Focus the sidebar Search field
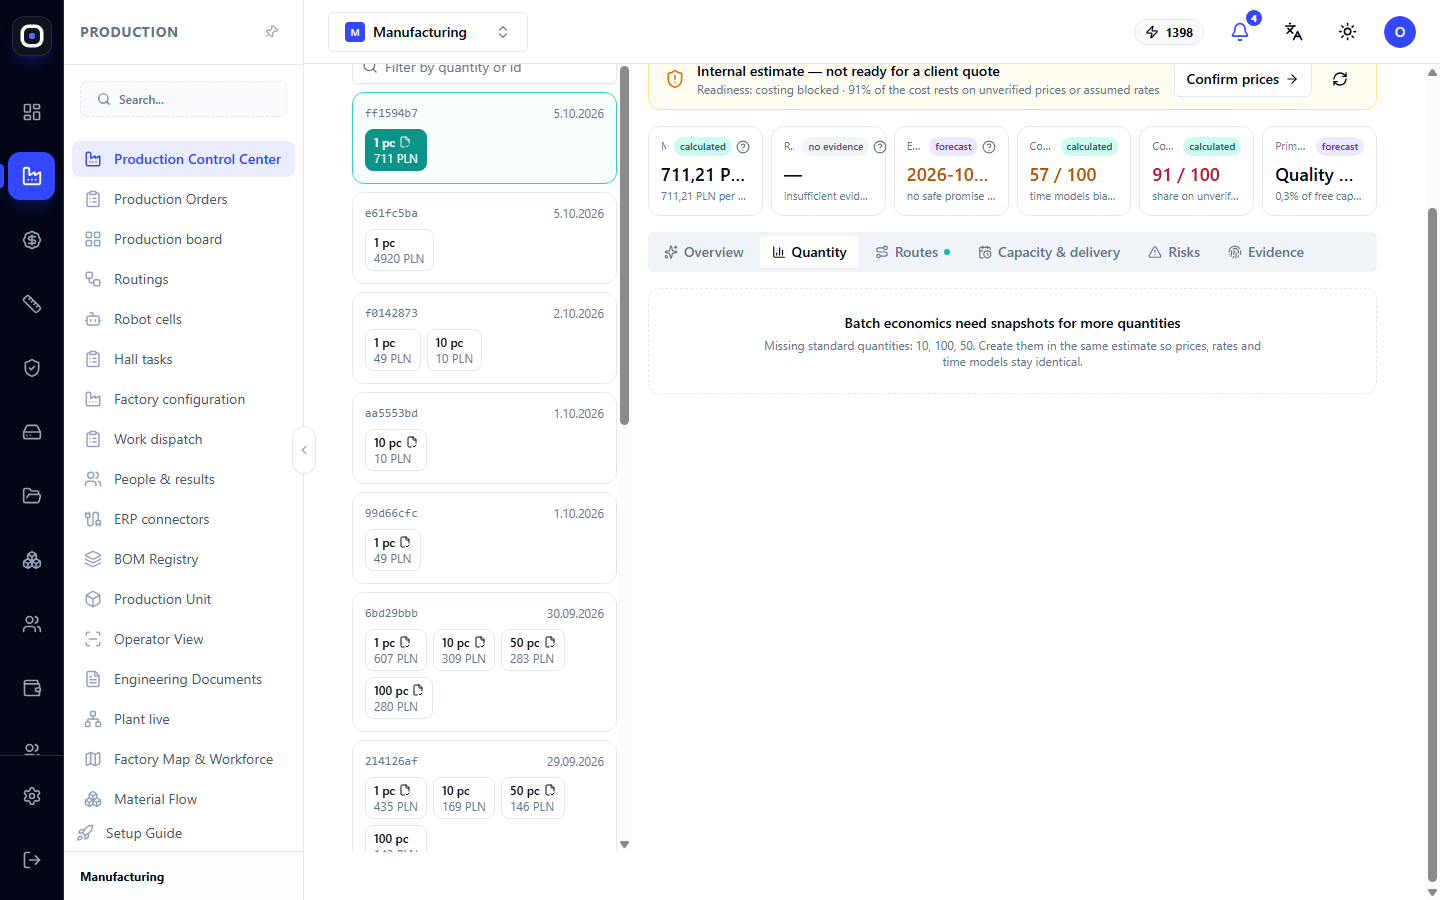Viewport: 1440px width, 900px height. 183,99
